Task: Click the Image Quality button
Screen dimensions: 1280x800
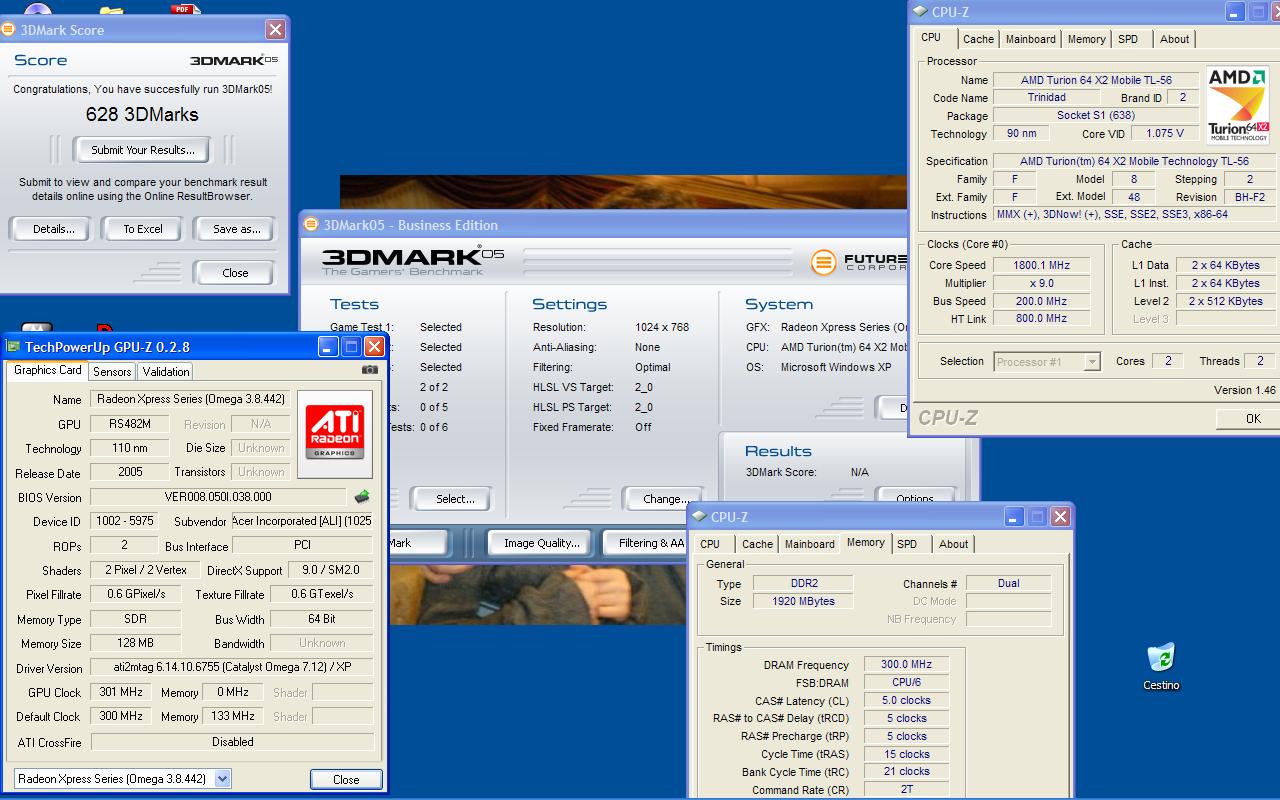Action: coord(542,543)
